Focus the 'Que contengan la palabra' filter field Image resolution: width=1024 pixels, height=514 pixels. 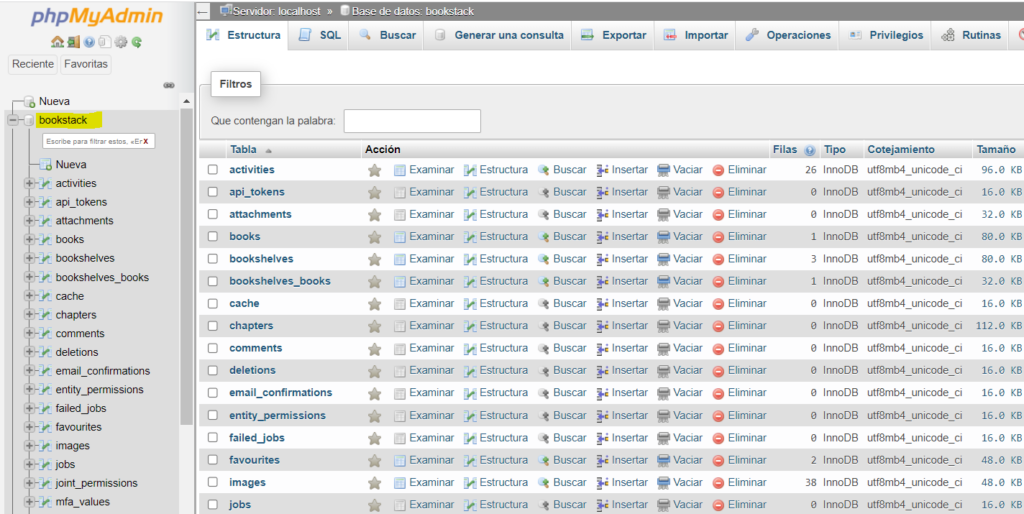[x=412, y=121]
